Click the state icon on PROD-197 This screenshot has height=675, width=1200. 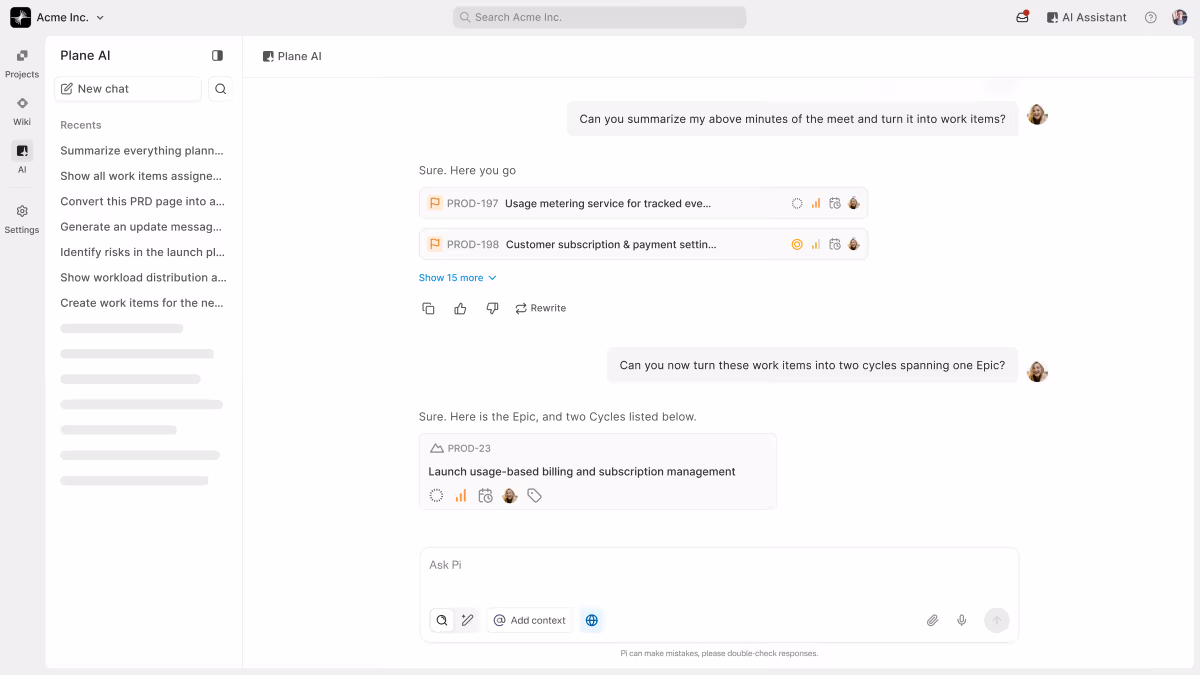point(797,203)
